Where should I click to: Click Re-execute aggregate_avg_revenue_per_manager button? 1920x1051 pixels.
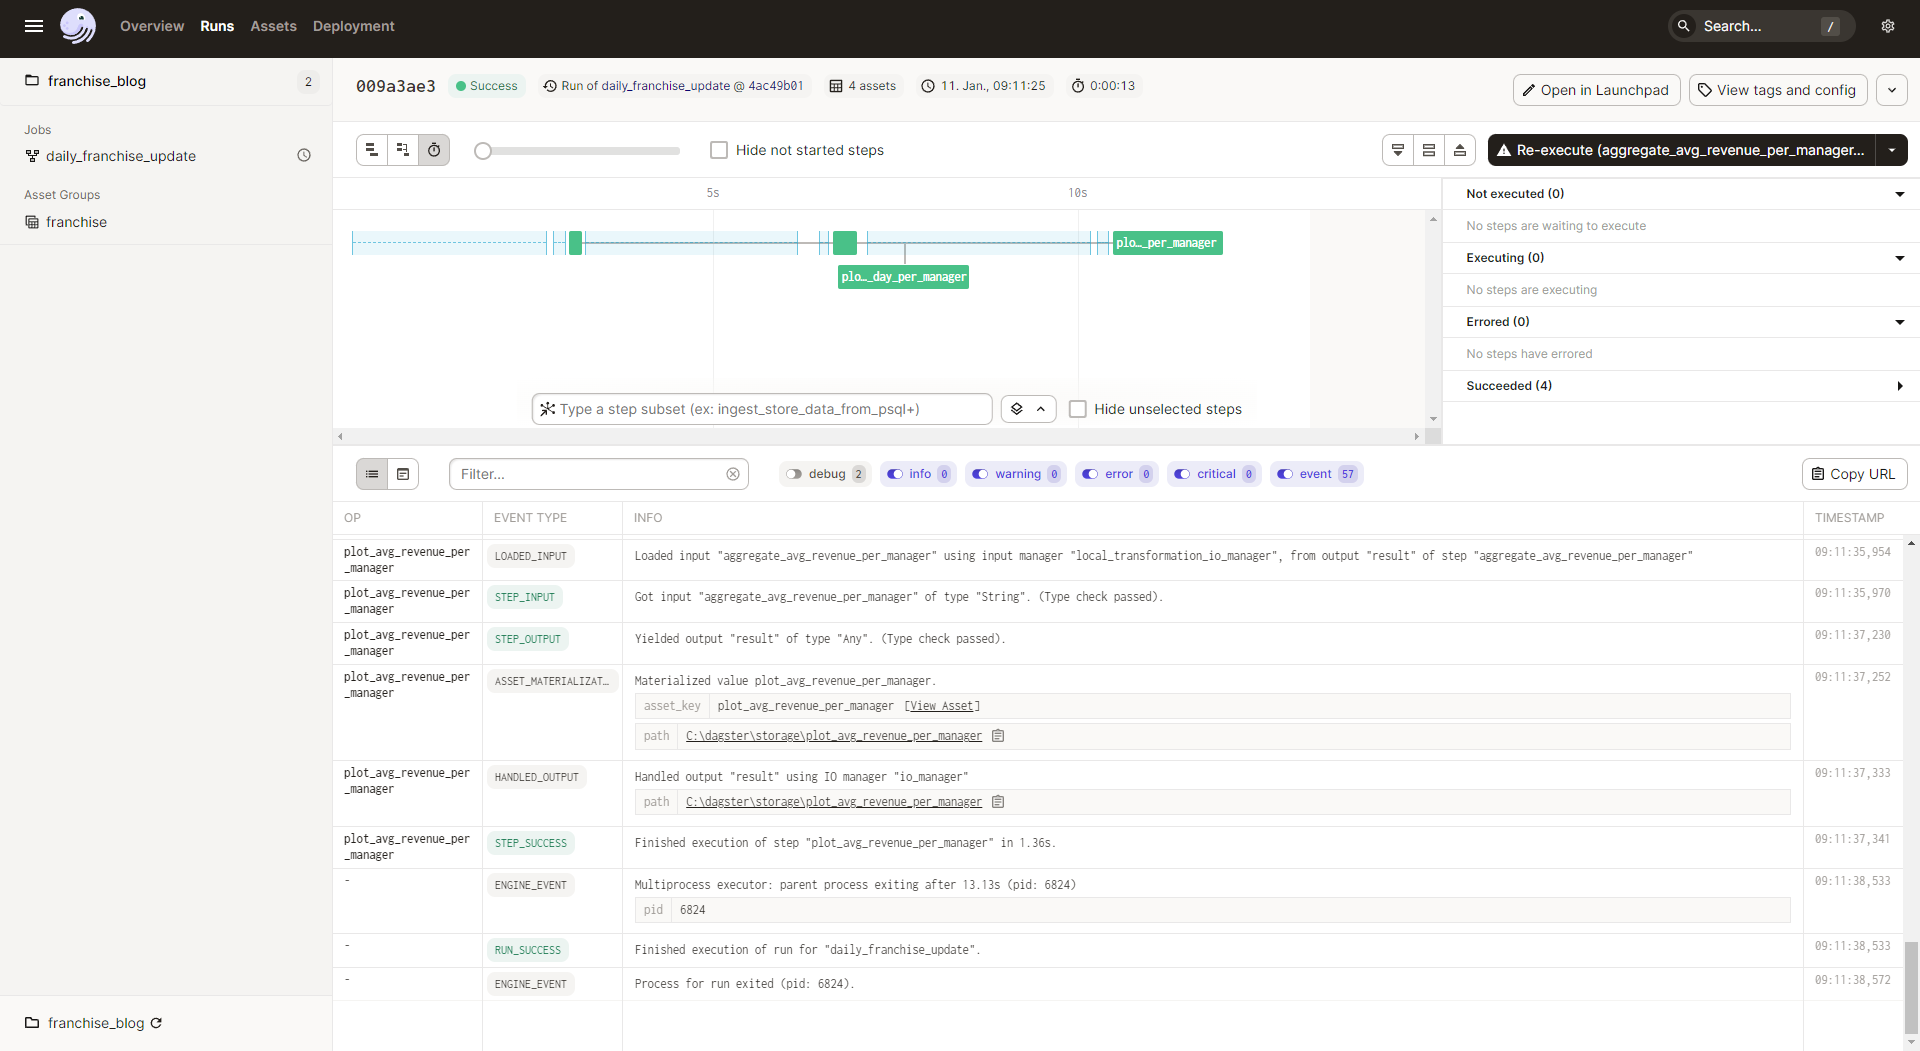1681,150
